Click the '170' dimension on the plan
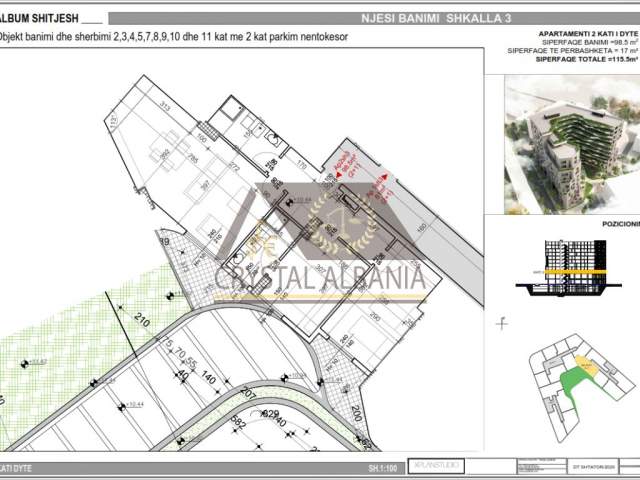 (302, 165)
